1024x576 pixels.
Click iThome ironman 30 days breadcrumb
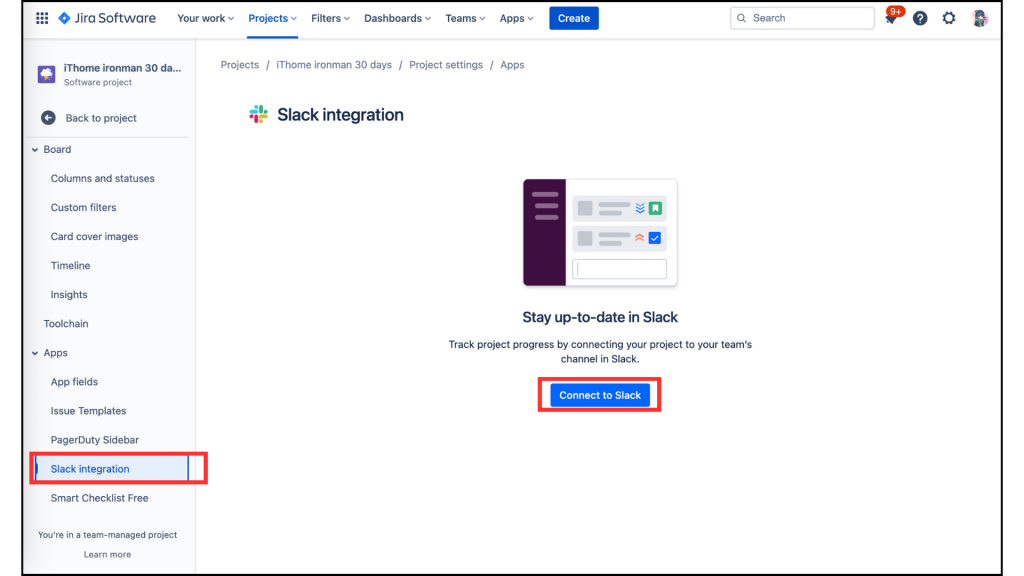(x=334, y=65)
